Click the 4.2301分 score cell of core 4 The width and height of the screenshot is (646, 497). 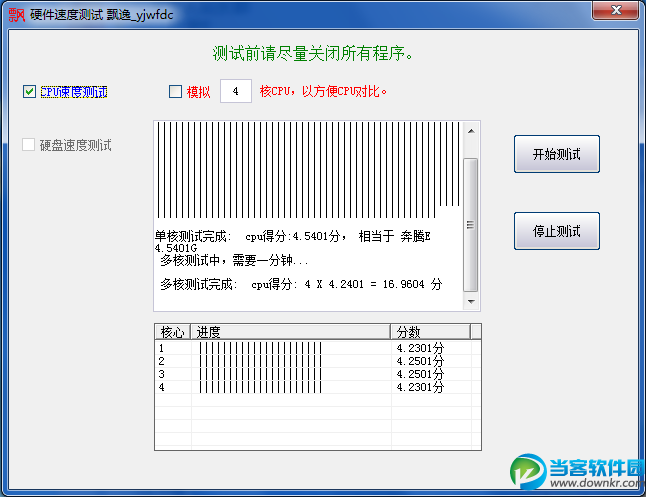pos(420,387)
